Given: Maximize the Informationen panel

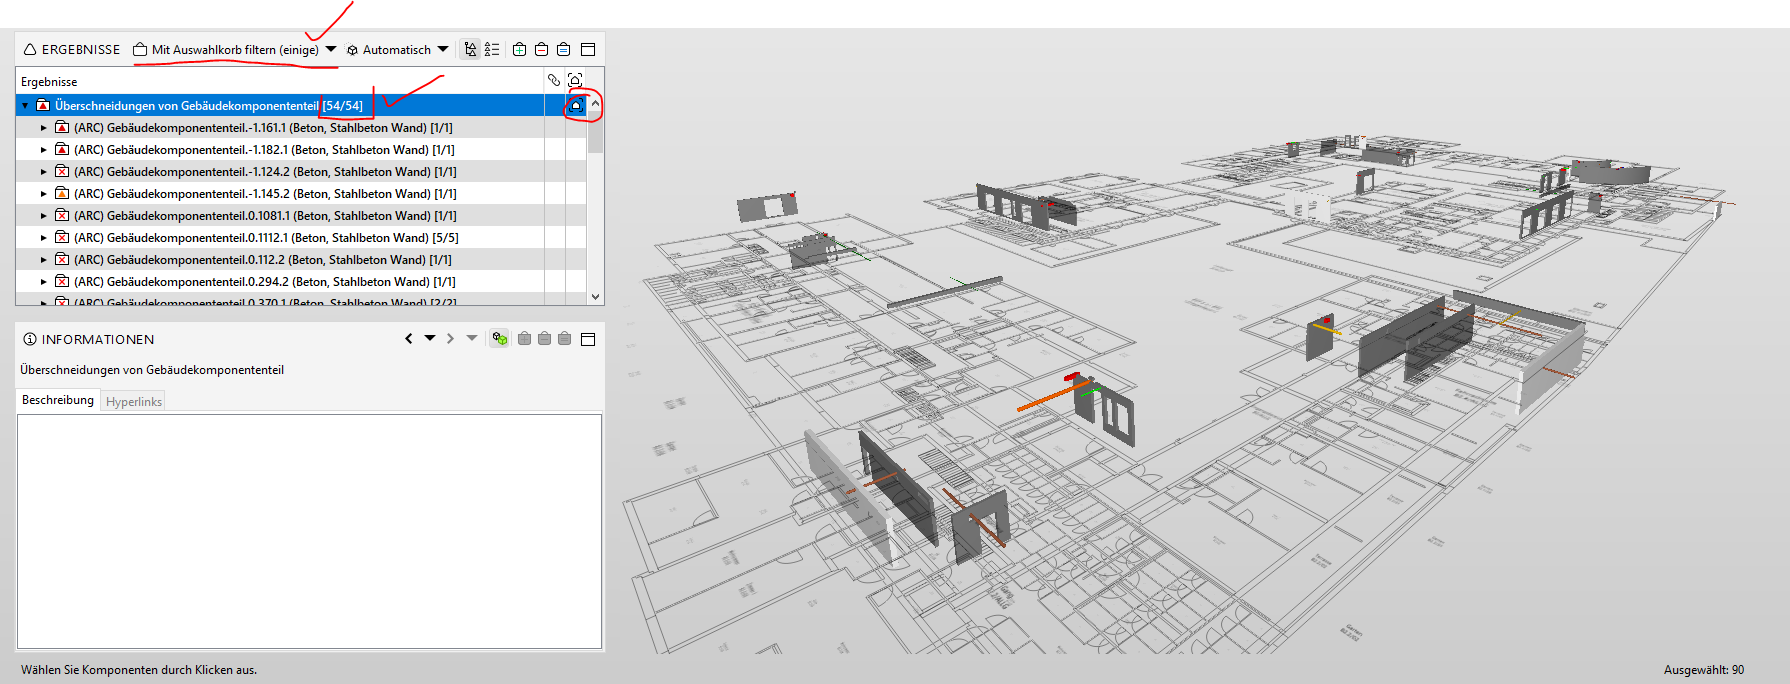Looking at the screenshot, I should [x=588, y=339].
